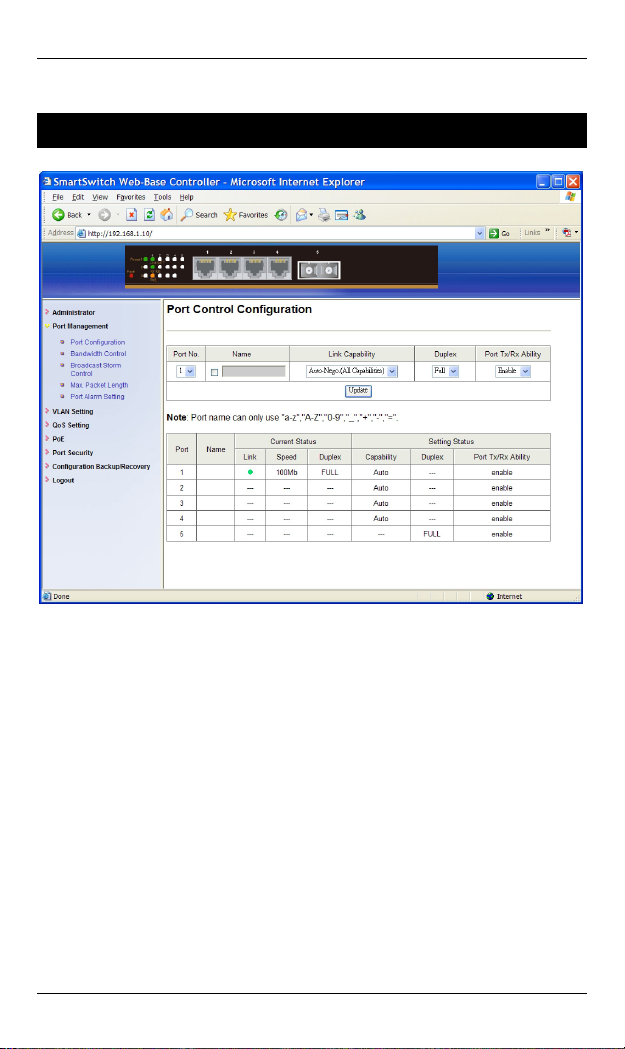This screenshot has width=625, height=1049.
Task: Click the Update button
Action: click(x=358, y=391)
